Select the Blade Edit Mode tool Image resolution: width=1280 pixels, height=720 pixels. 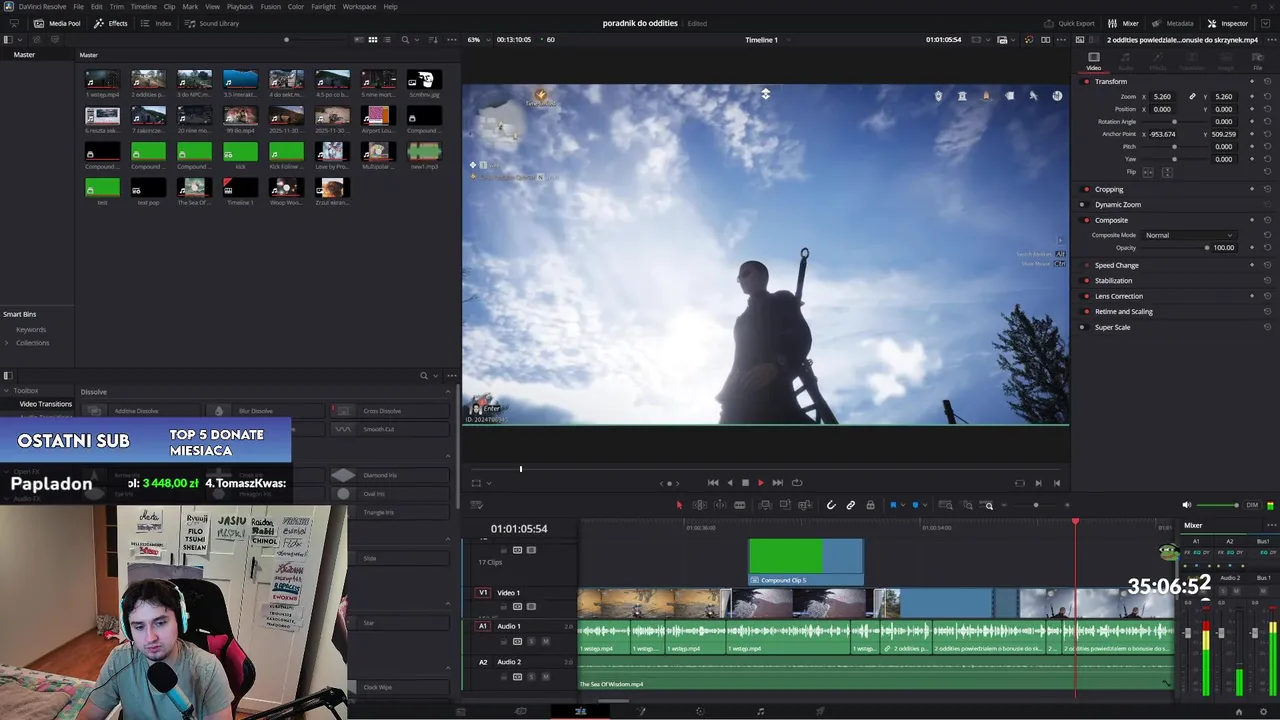coord(740,505)
